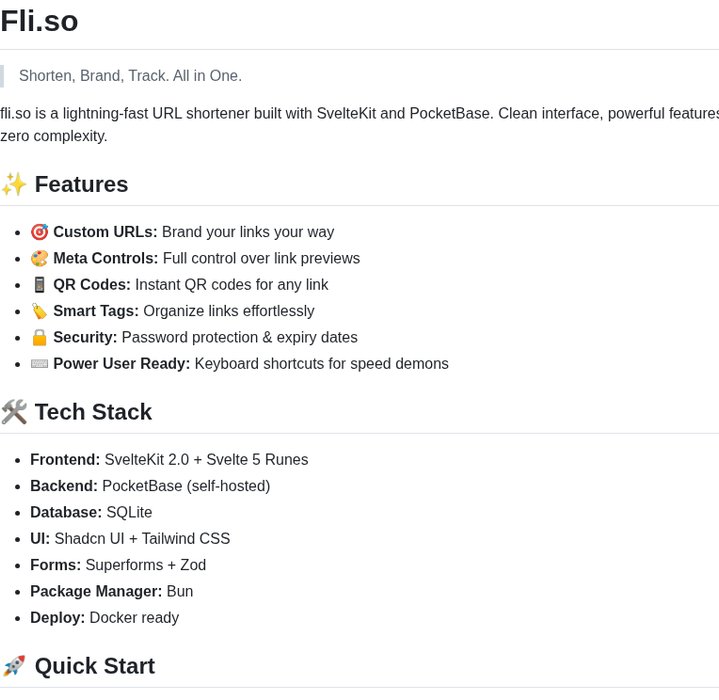Click the "Shadcn UI + Tailwind CSS" text
719x700 pixels.
[x=142, y=539]
